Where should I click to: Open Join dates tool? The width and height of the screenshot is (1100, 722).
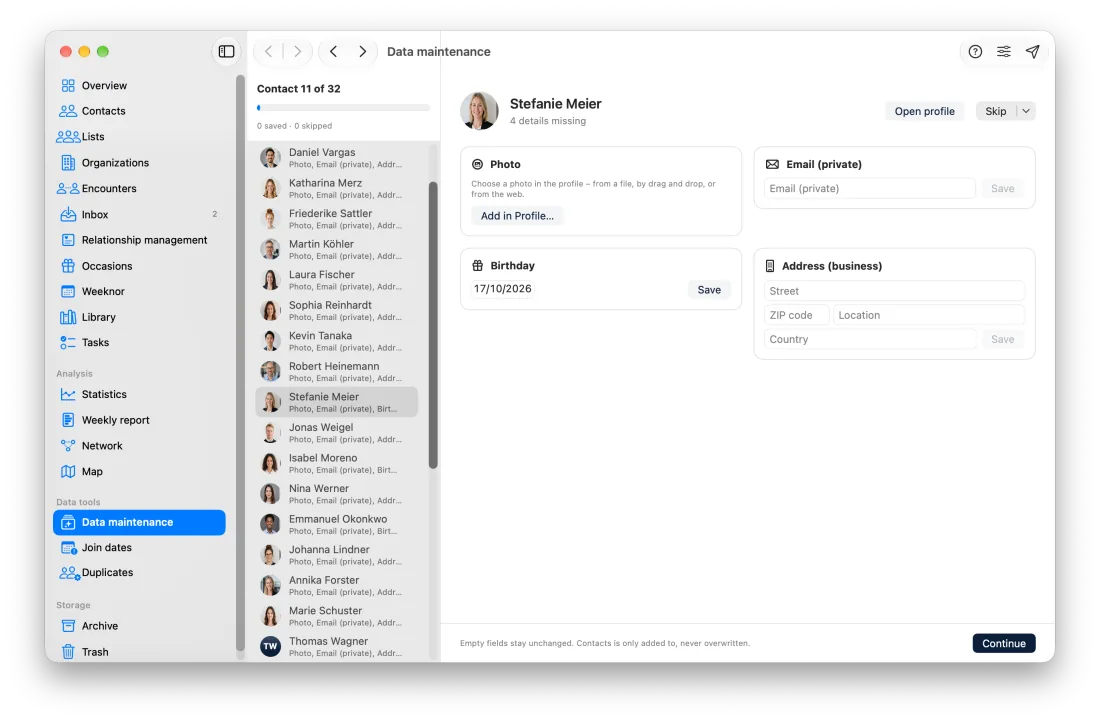(139, 547)
